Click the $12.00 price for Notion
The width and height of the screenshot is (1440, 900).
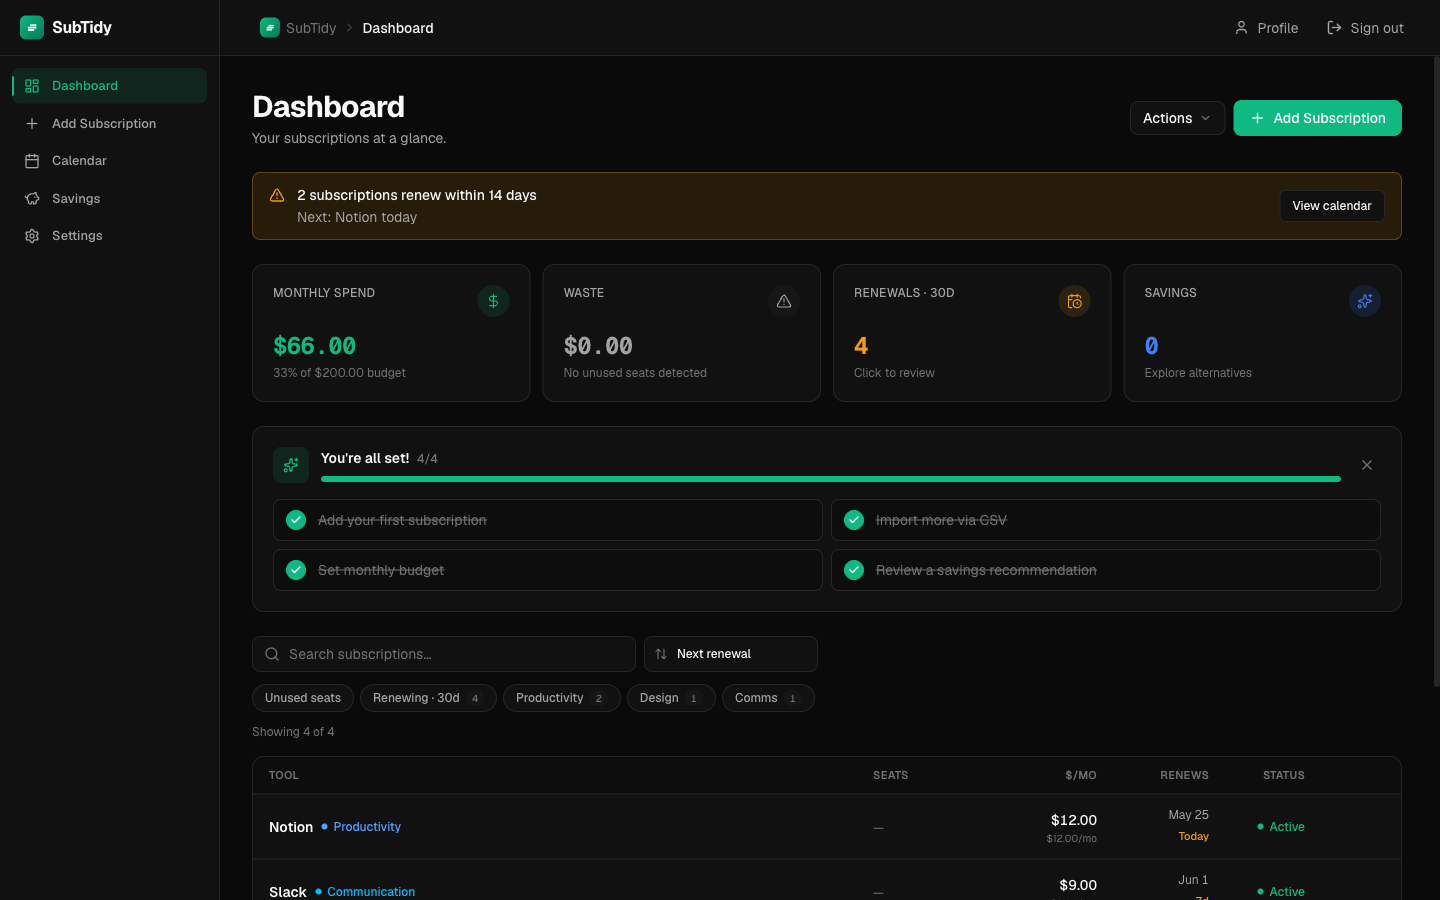click(x=1074, y=820)
